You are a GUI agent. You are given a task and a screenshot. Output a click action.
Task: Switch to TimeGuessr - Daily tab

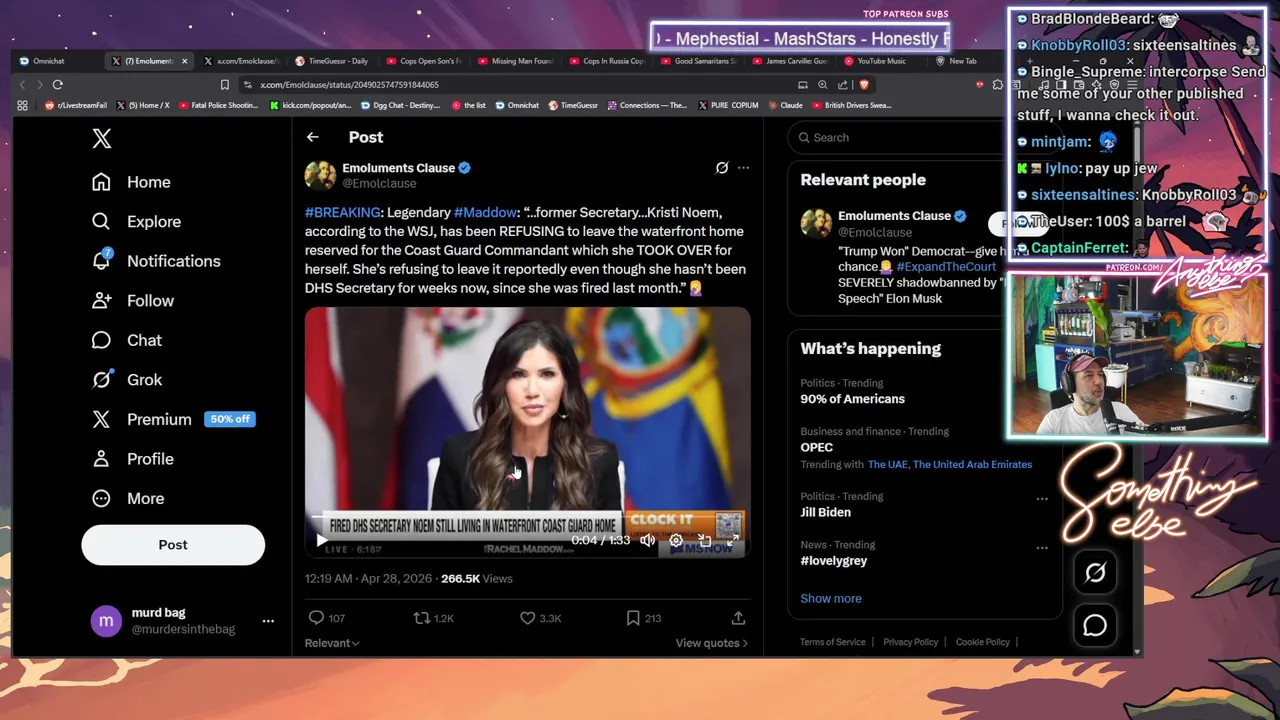tap(336, 61)
